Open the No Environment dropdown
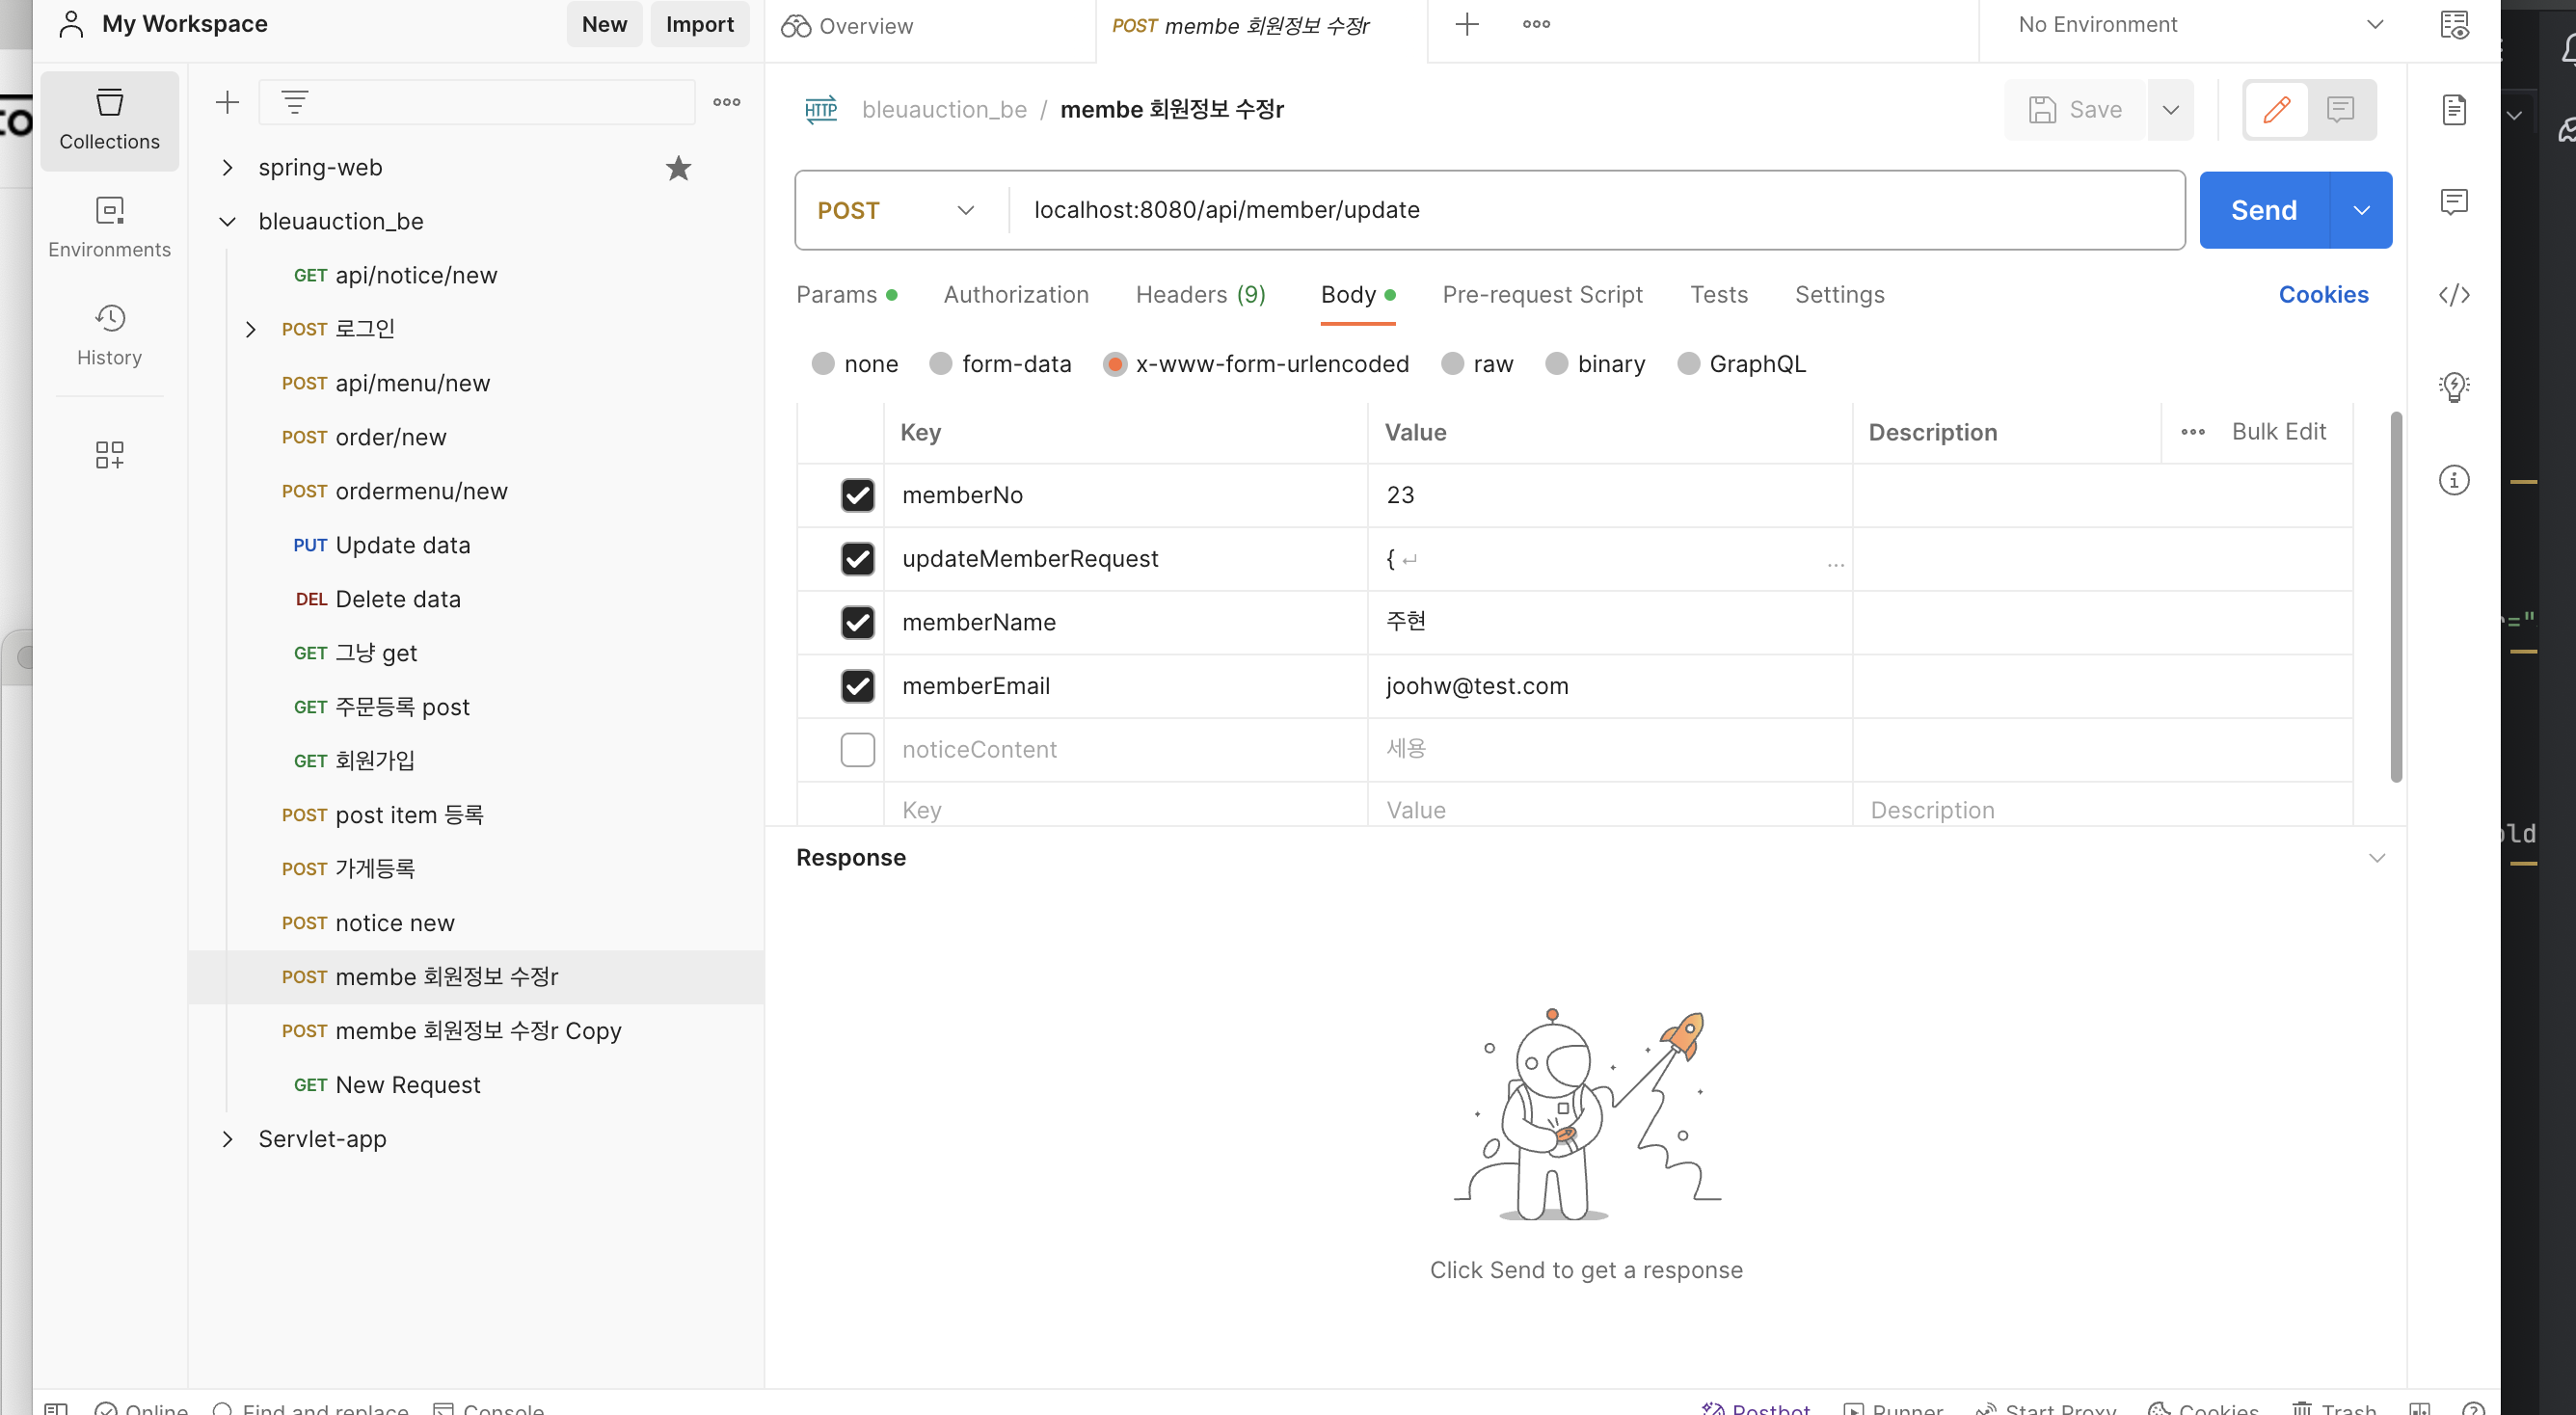Viewport: 2576px width, 1415px height. pos(2199,24)
